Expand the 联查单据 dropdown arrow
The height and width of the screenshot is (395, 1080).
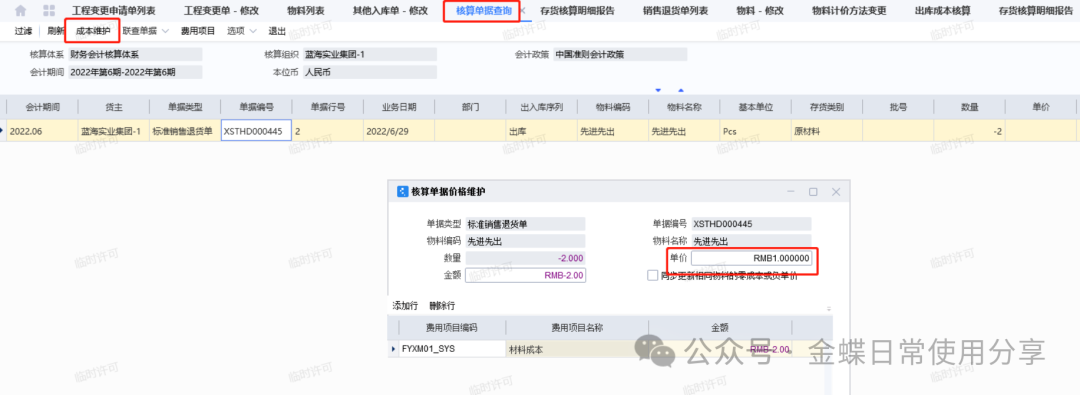[165, 31]
